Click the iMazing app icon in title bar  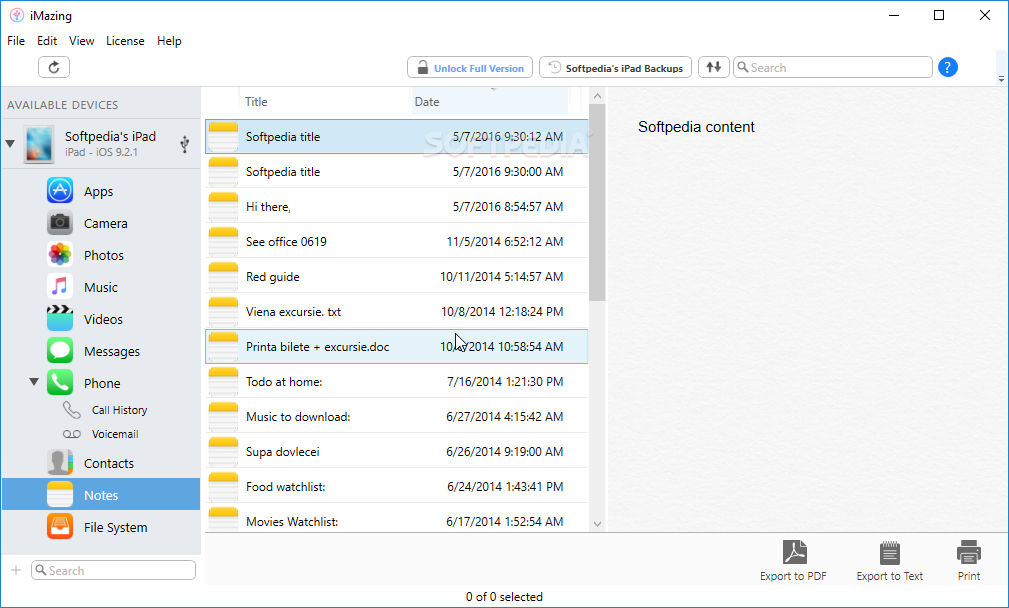17,15
